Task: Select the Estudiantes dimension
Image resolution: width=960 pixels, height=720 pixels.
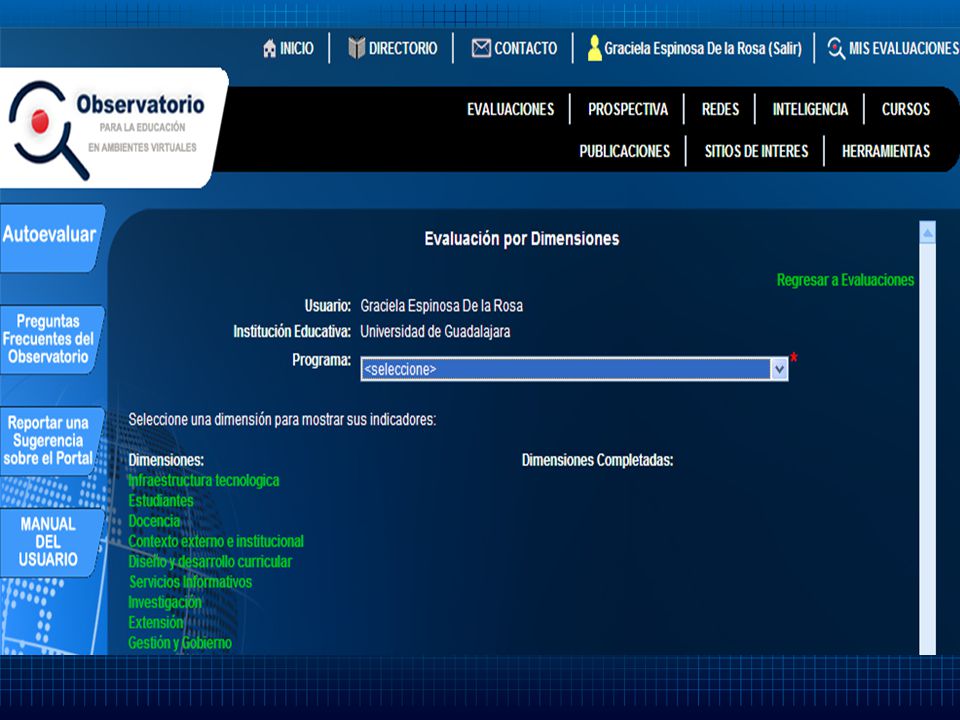Action: point(160,501)
